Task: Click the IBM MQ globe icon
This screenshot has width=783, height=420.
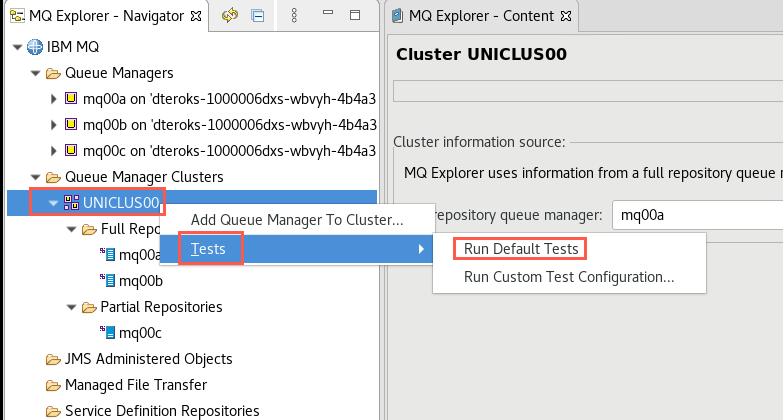Action: (35, 47)
